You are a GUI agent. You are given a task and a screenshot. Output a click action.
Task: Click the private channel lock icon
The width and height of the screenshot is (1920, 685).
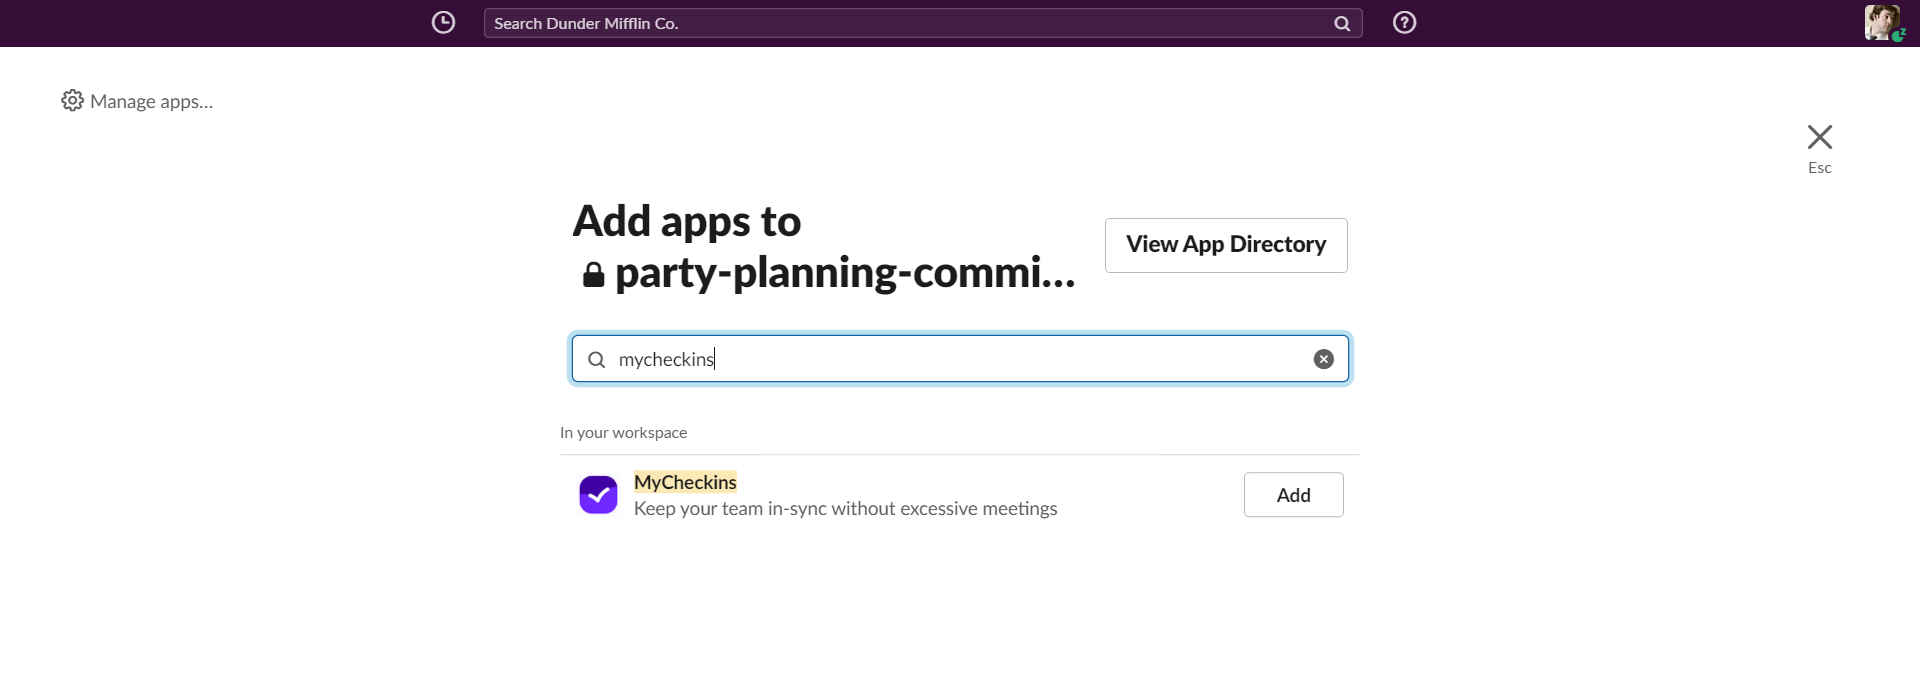594,275
